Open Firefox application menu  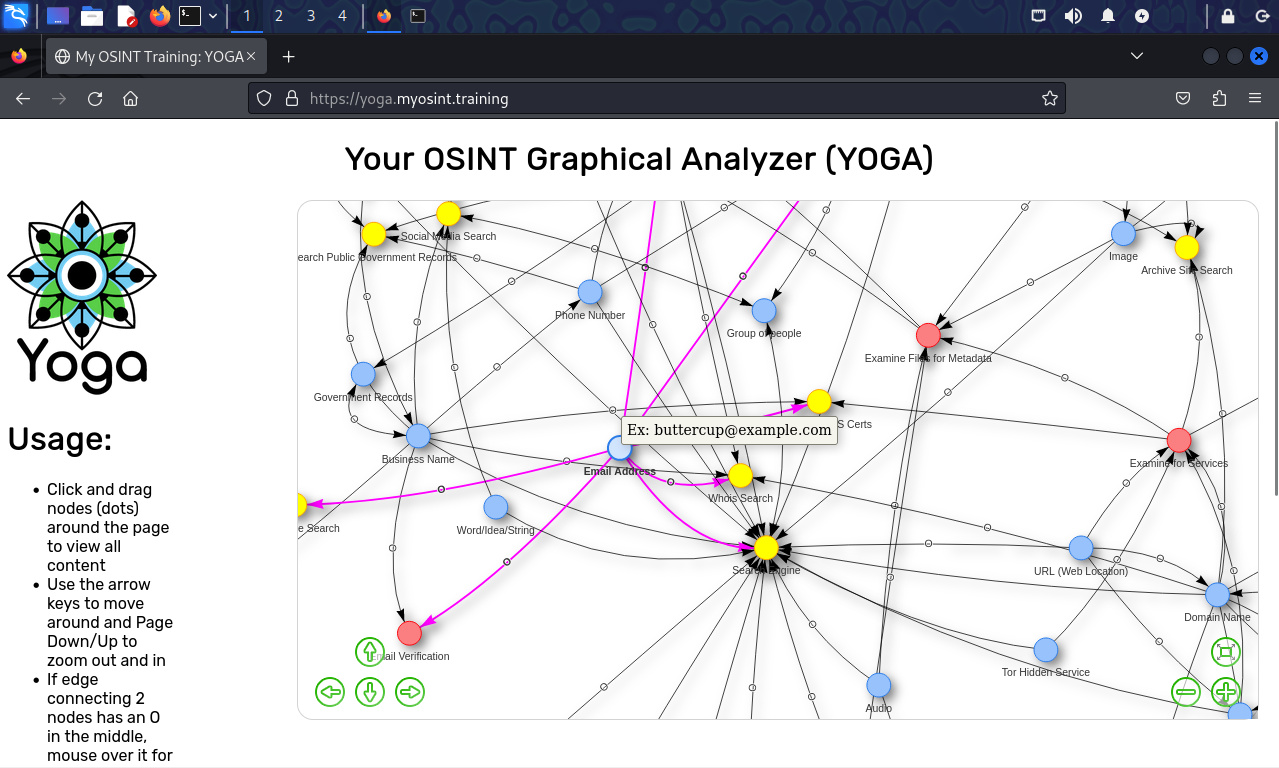1255,98
